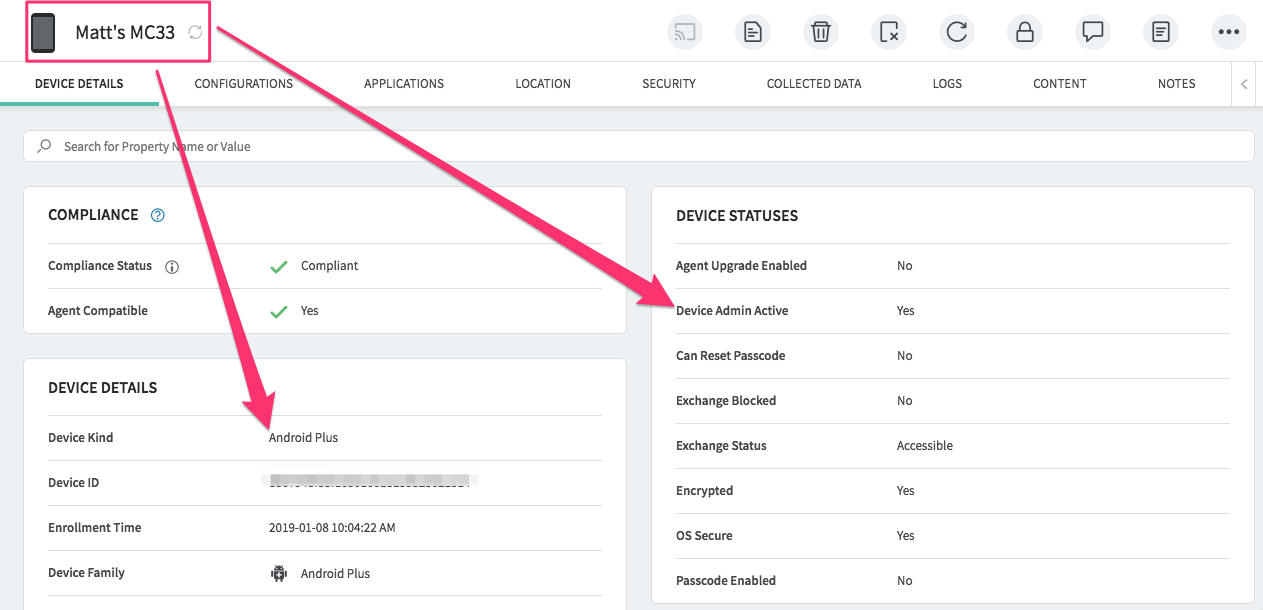Select the Collected Data tab
1263x610 pixels.
(x=814, y=84)
